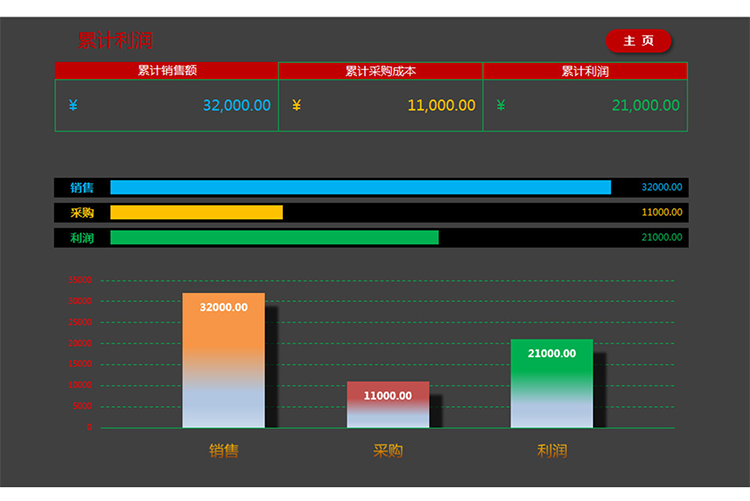Click the 销售 label in bar row
750x501 pixels.
click(x=82, y=187)
